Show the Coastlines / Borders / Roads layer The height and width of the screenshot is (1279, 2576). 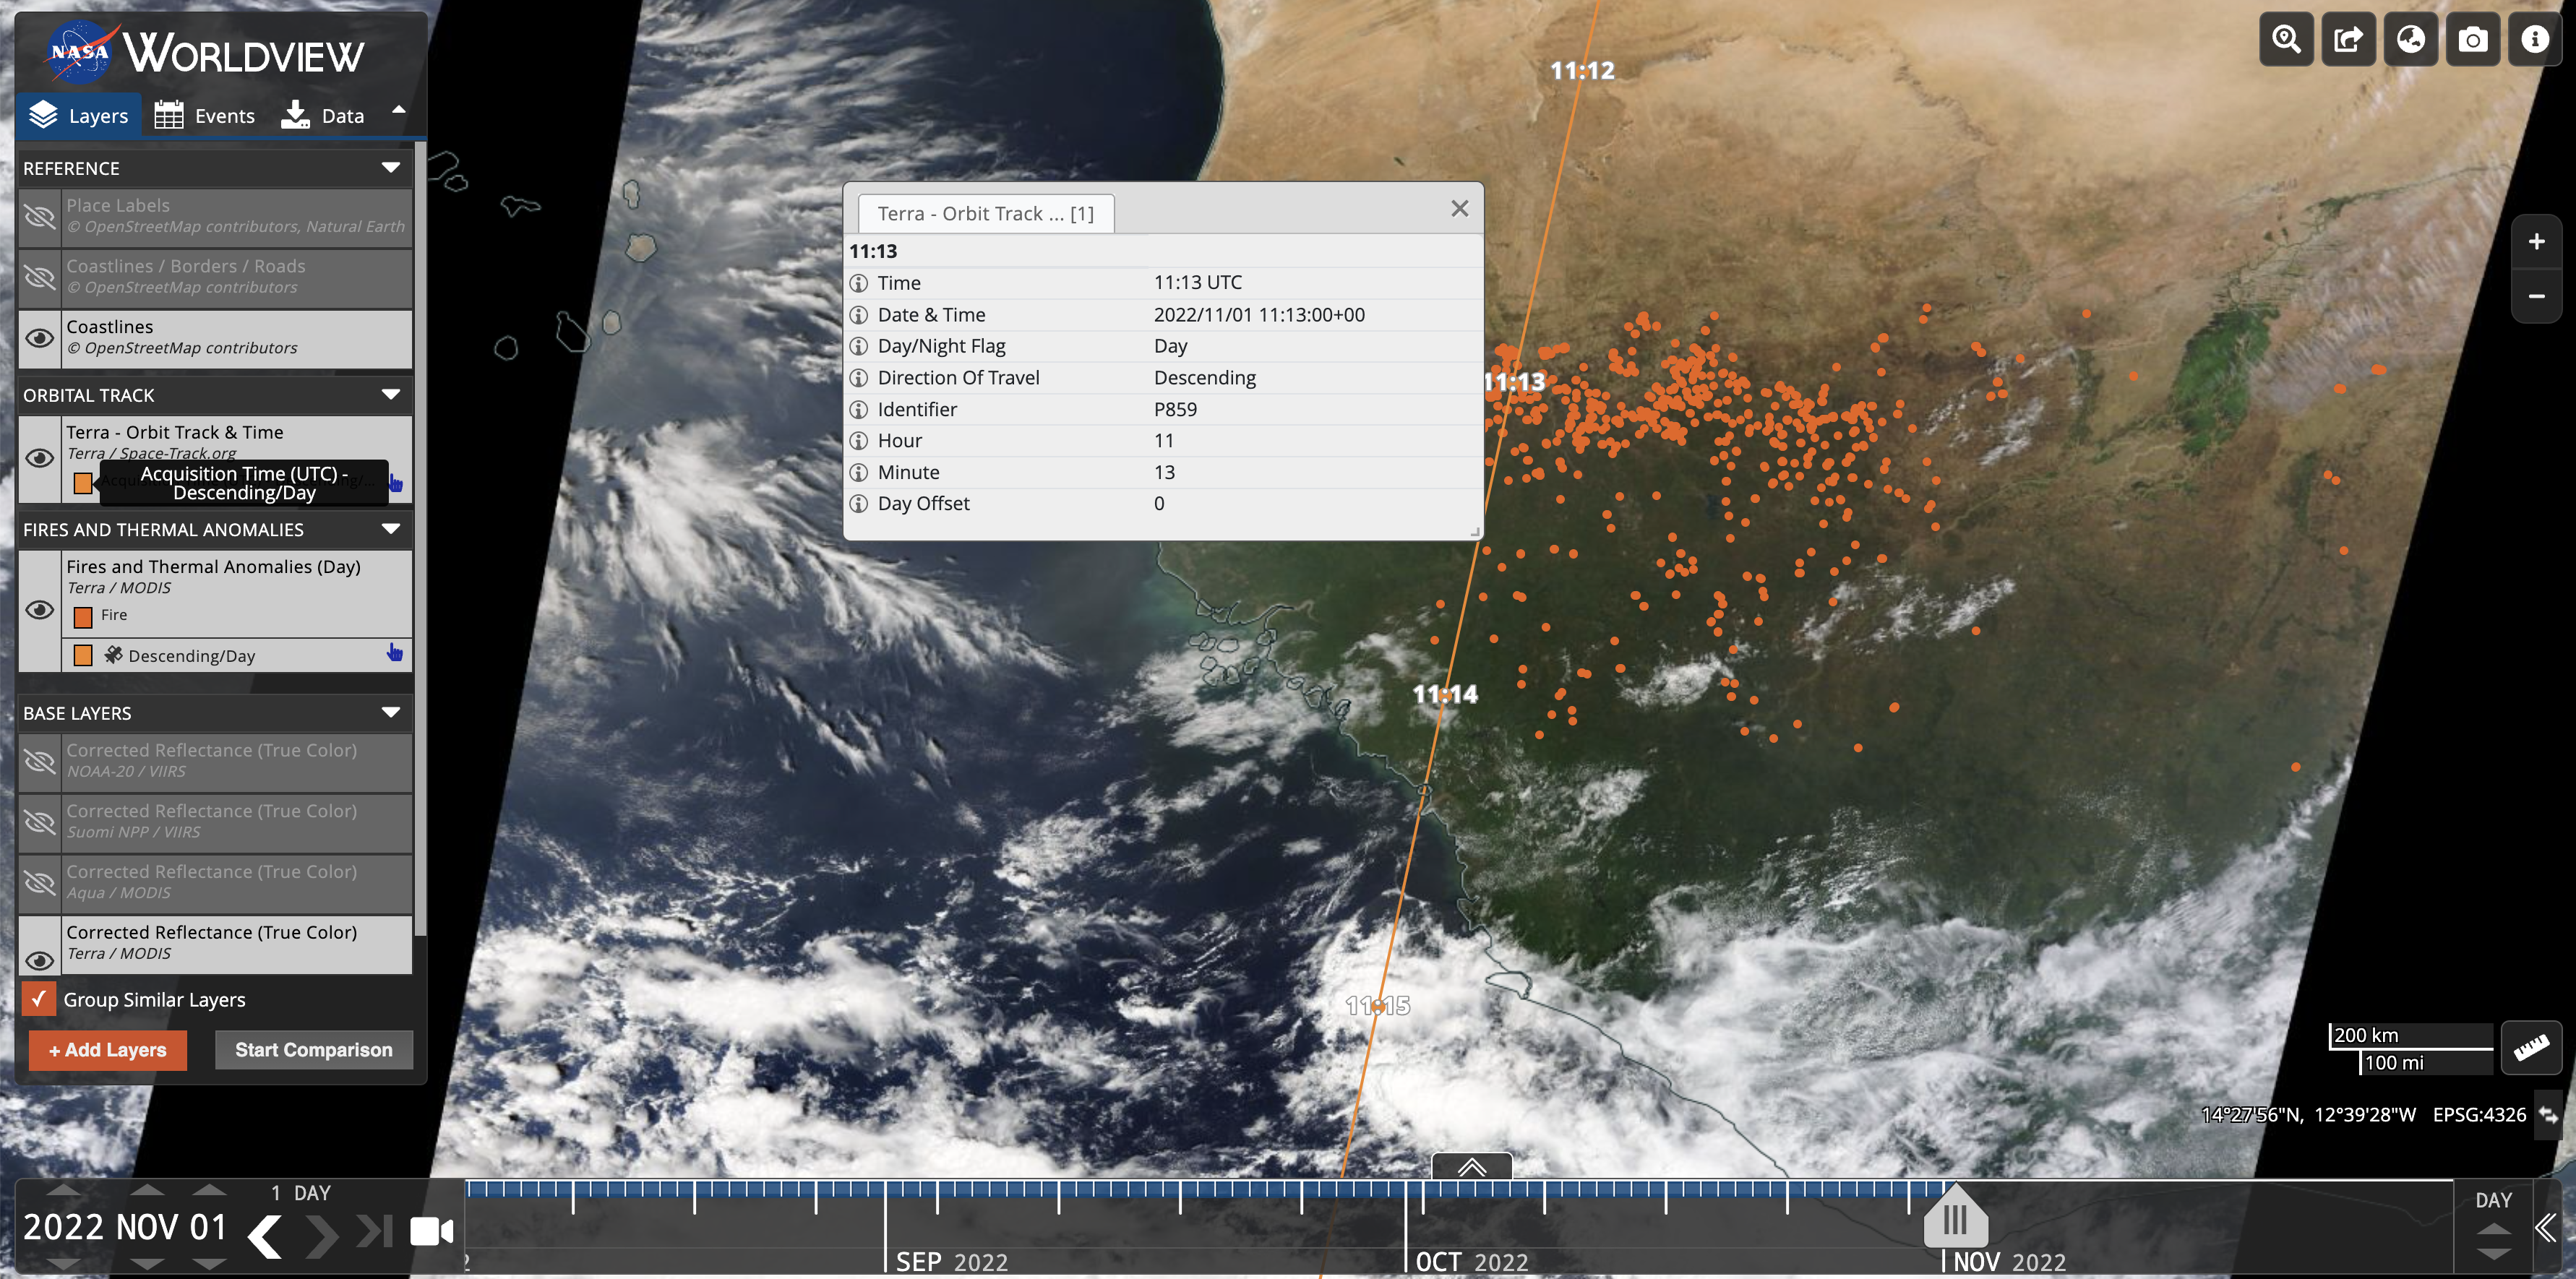pyautogui.click(x=40, y=277)
